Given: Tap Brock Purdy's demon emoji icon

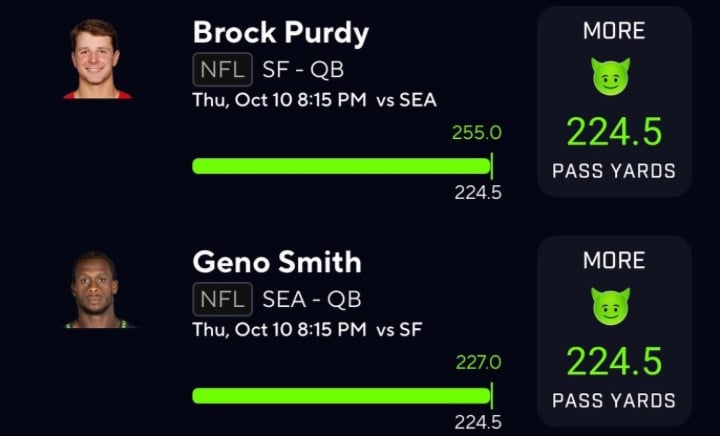Looking at the screenshot, I should pos(611,77).
